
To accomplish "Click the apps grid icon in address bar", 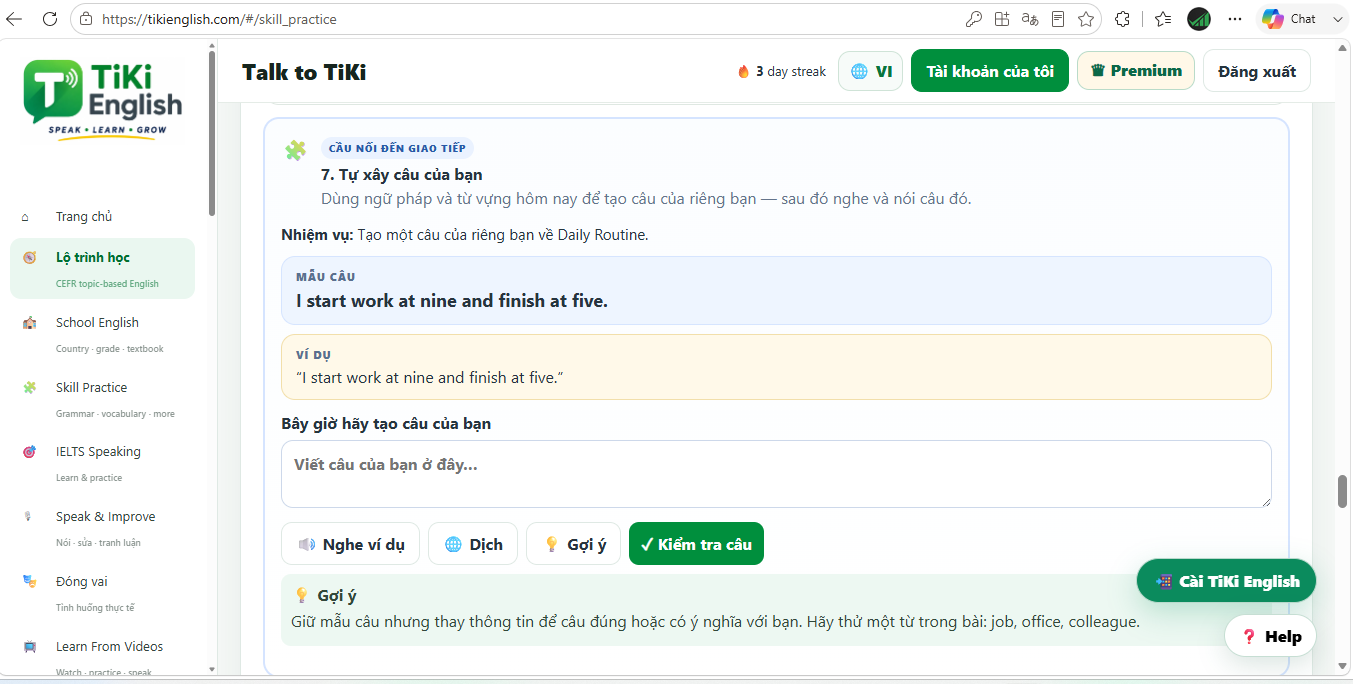I will pos(1002,19).
